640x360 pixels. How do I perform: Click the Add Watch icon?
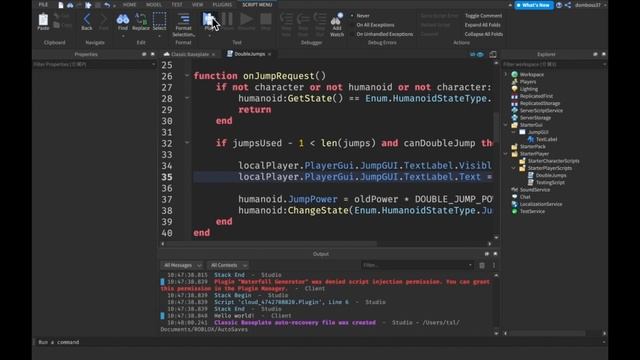[x=337, y=19]
